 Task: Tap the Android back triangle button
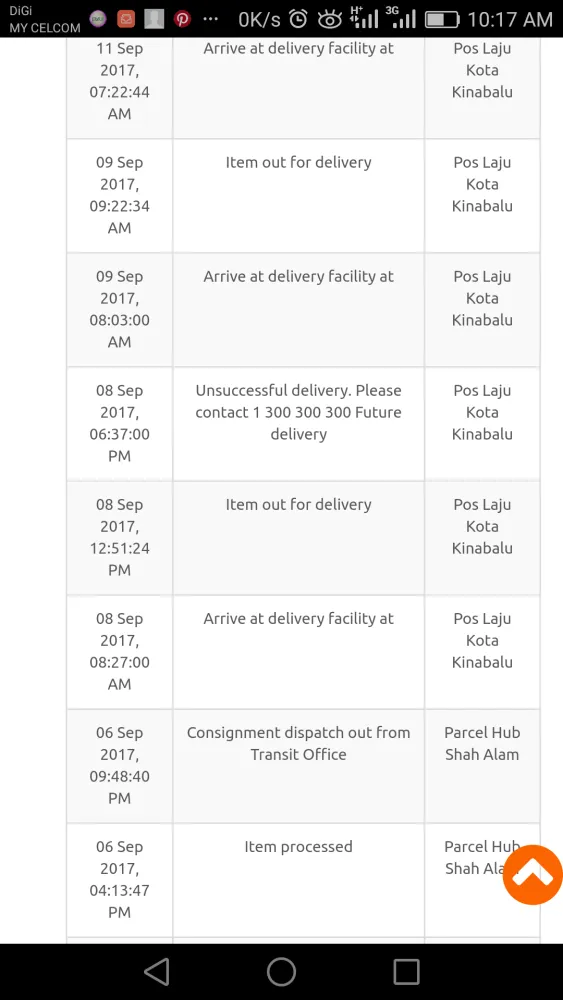(157, 972)
